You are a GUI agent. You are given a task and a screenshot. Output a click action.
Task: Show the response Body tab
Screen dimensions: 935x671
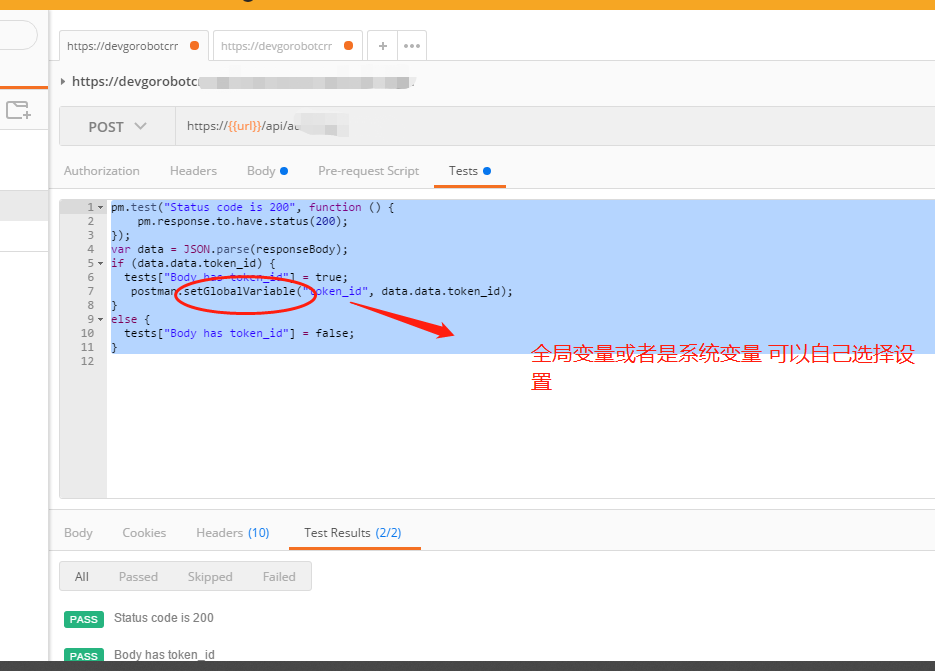(x=78, y=533)
